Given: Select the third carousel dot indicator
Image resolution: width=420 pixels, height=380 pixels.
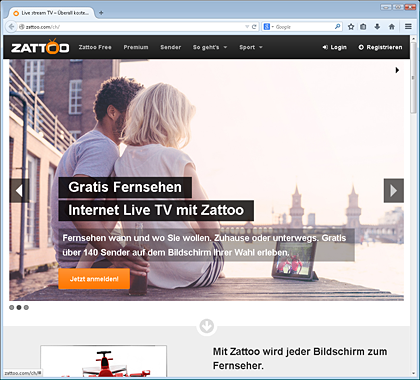Looking at the screenshot, I should click(26, 307).
